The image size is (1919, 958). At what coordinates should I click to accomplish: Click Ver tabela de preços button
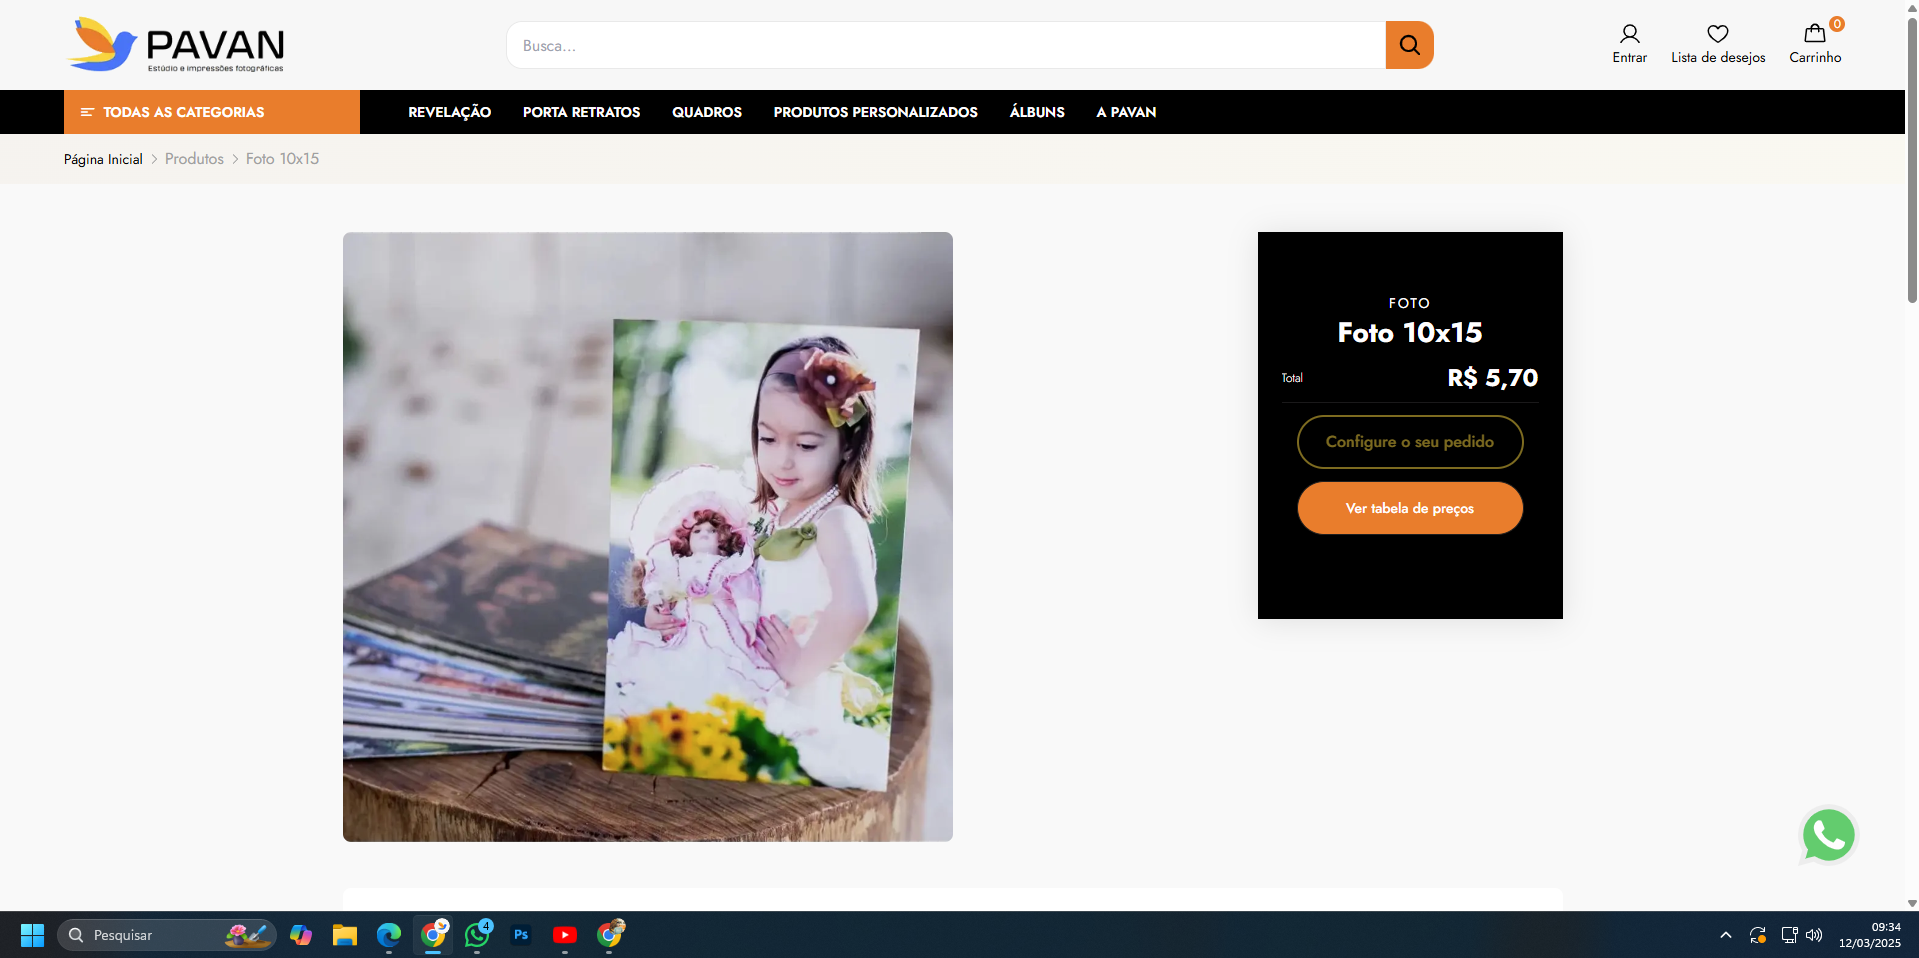click(x=1409, y=508)
